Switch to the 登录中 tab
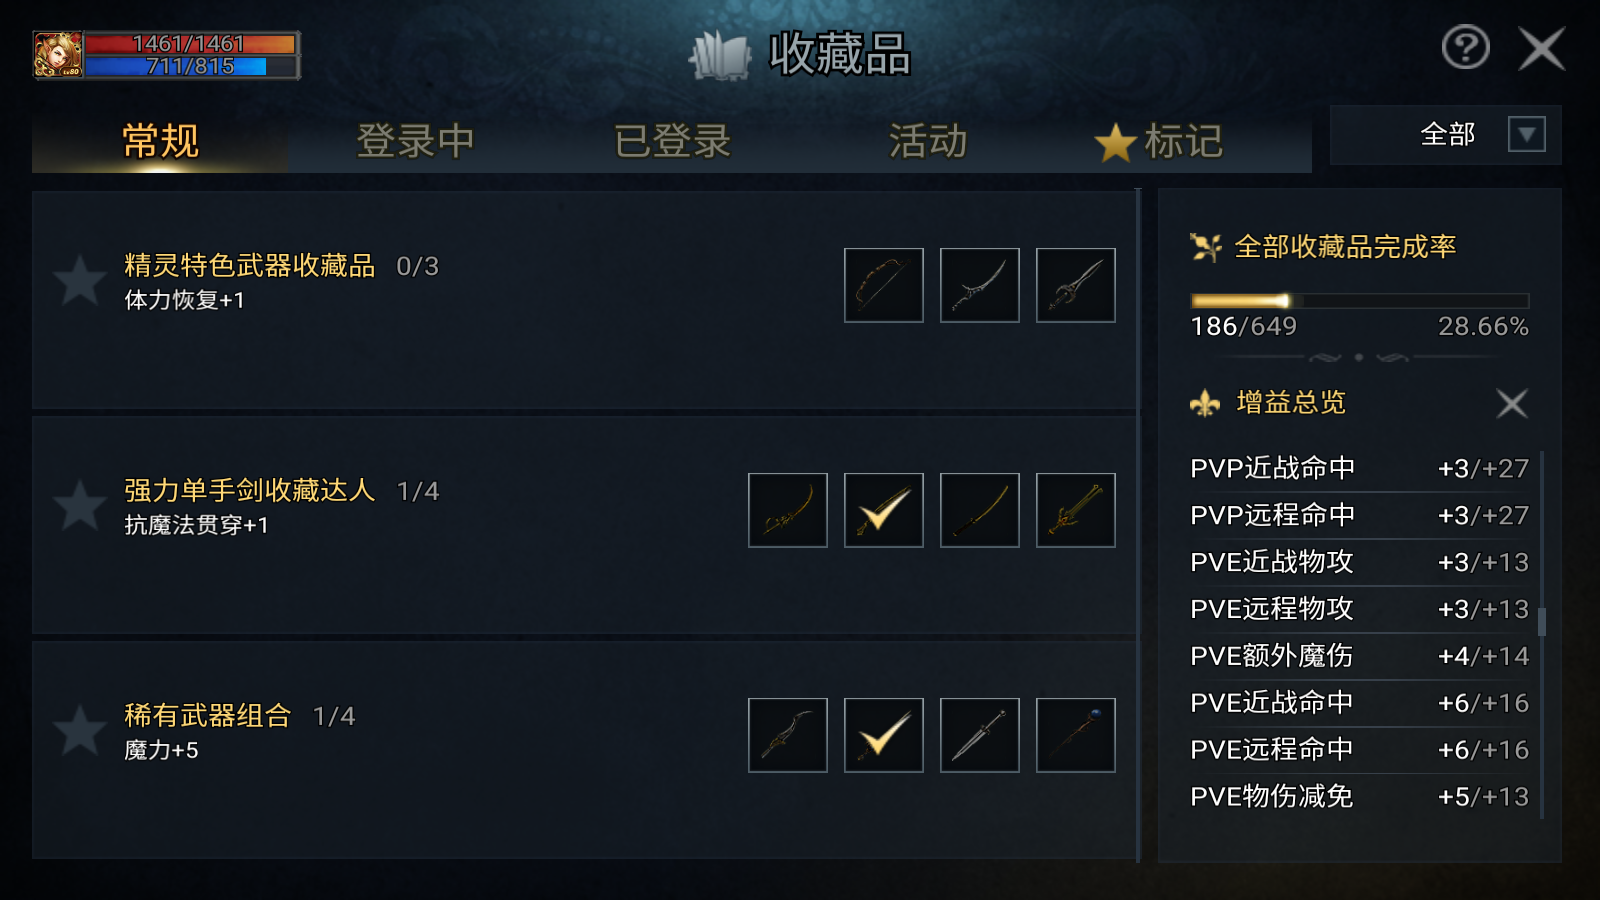Viewport: 1600px width, 900px height. tap(415, 141)
